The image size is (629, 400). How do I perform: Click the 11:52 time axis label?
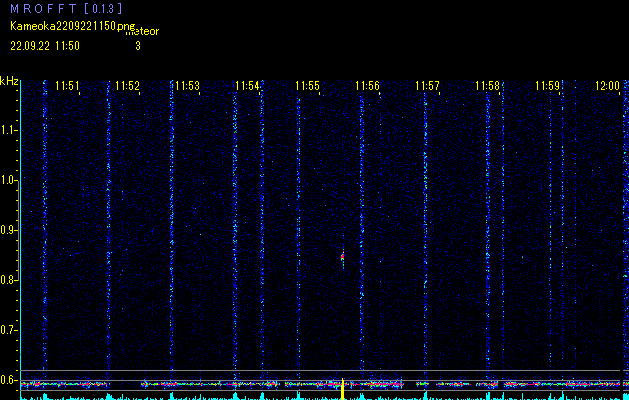pyautogui.click(x=127, y=86)
